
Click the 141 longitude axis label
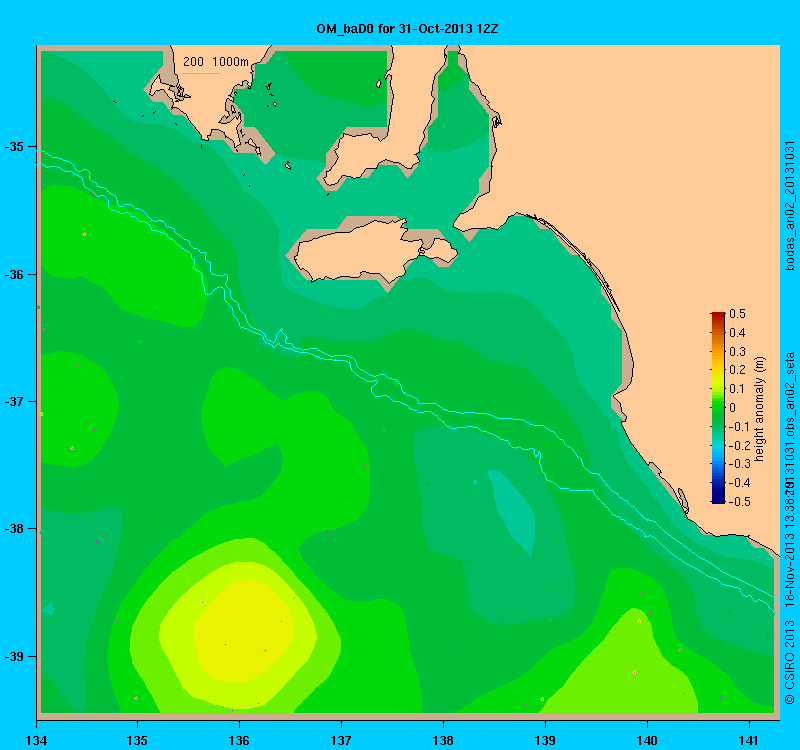(749, 740)
